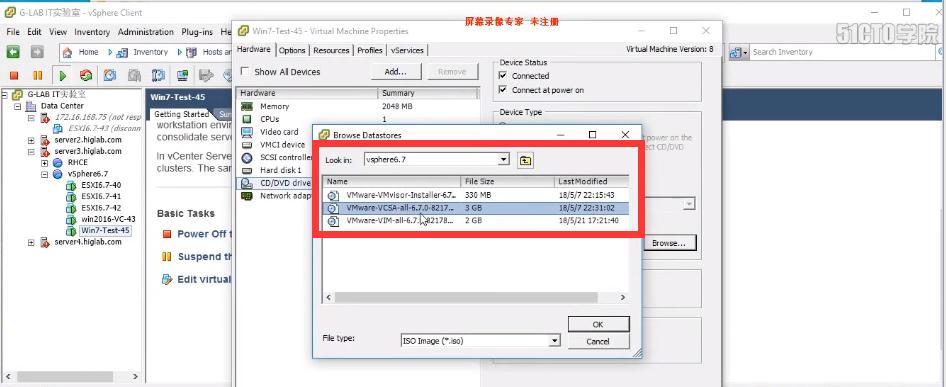This screenshot has width=946, height=387.
Task: Collapse the Data Center tree node
Action: coord(18,106)
